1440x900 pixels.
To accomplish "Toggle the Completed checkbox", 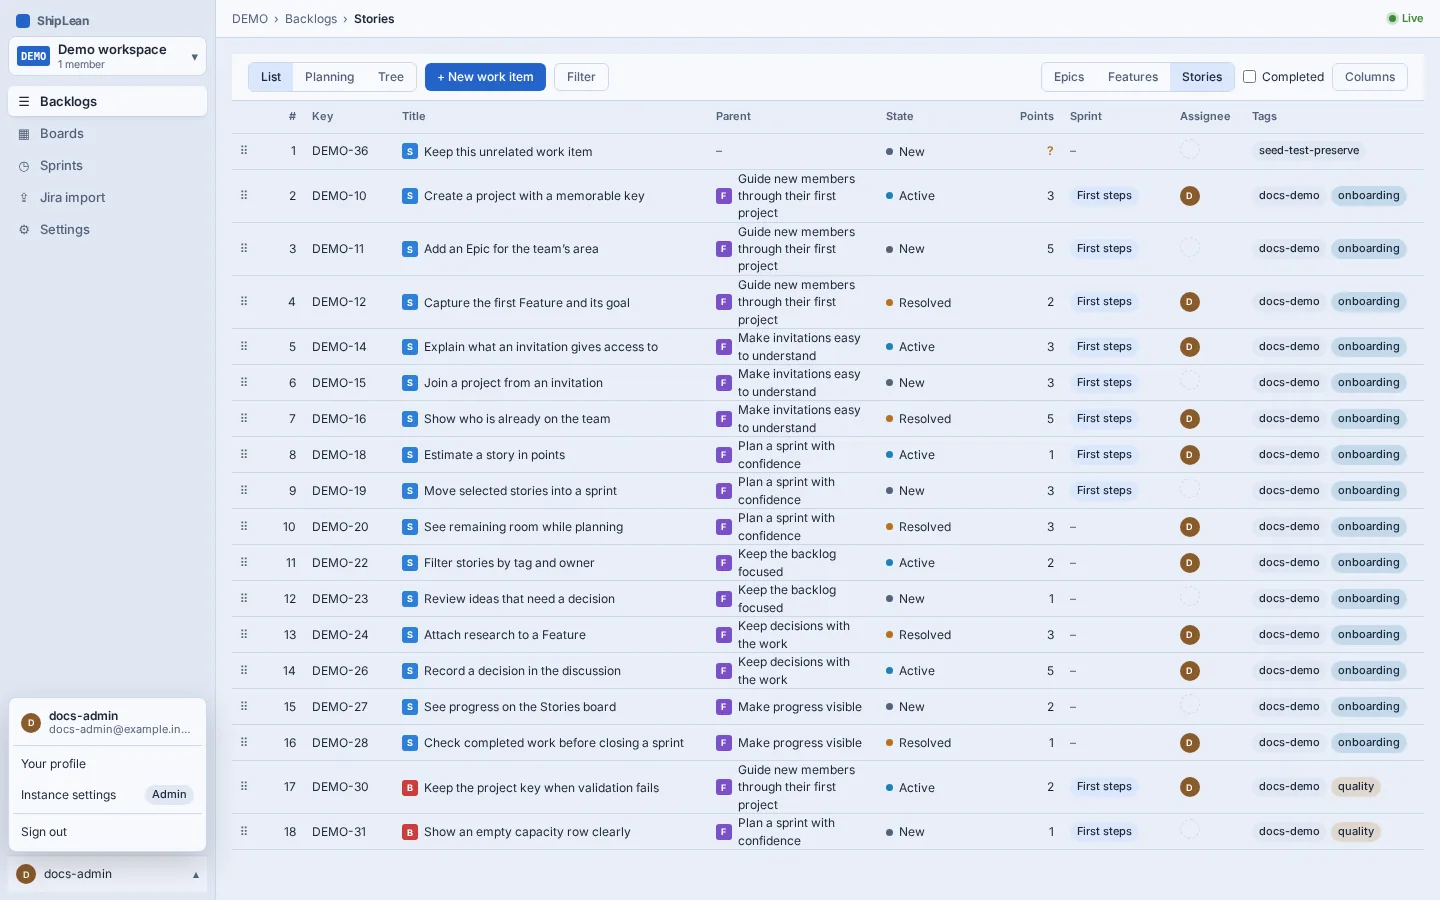I will click(1249, 77).
